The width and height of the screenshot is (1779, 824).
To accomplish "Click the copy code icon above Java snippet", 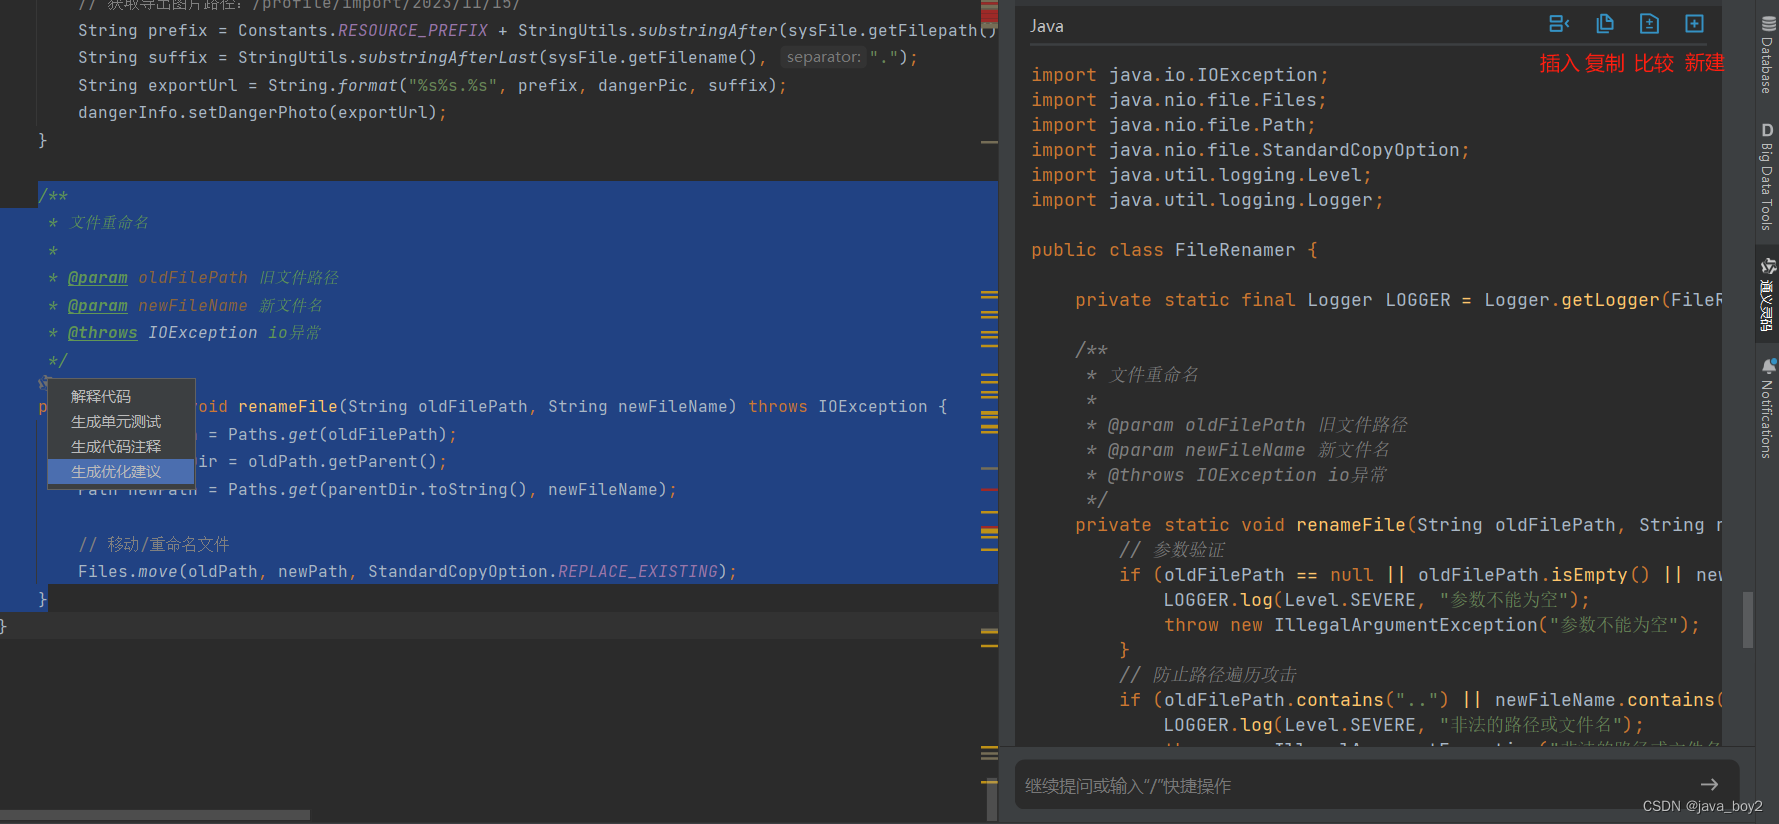I will tap(1605, 24).
